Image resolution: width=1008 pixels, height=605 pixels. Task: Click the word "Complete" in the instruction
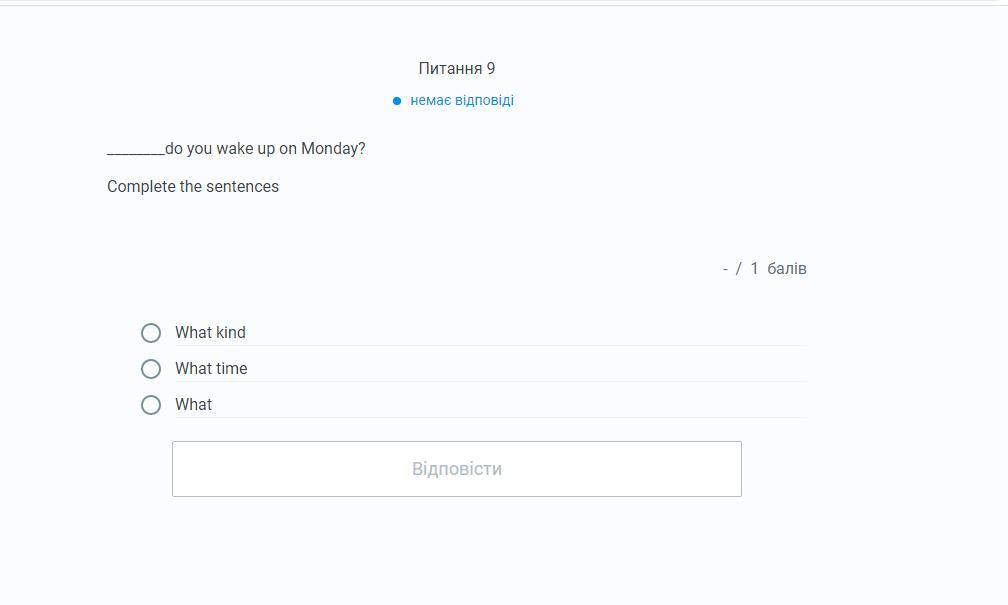tap(141, 187)
